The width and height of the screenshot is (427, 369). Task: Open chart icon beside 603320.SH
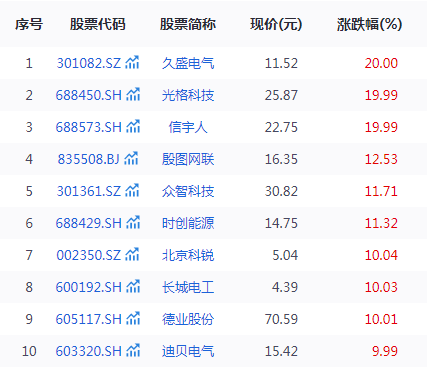133,350
